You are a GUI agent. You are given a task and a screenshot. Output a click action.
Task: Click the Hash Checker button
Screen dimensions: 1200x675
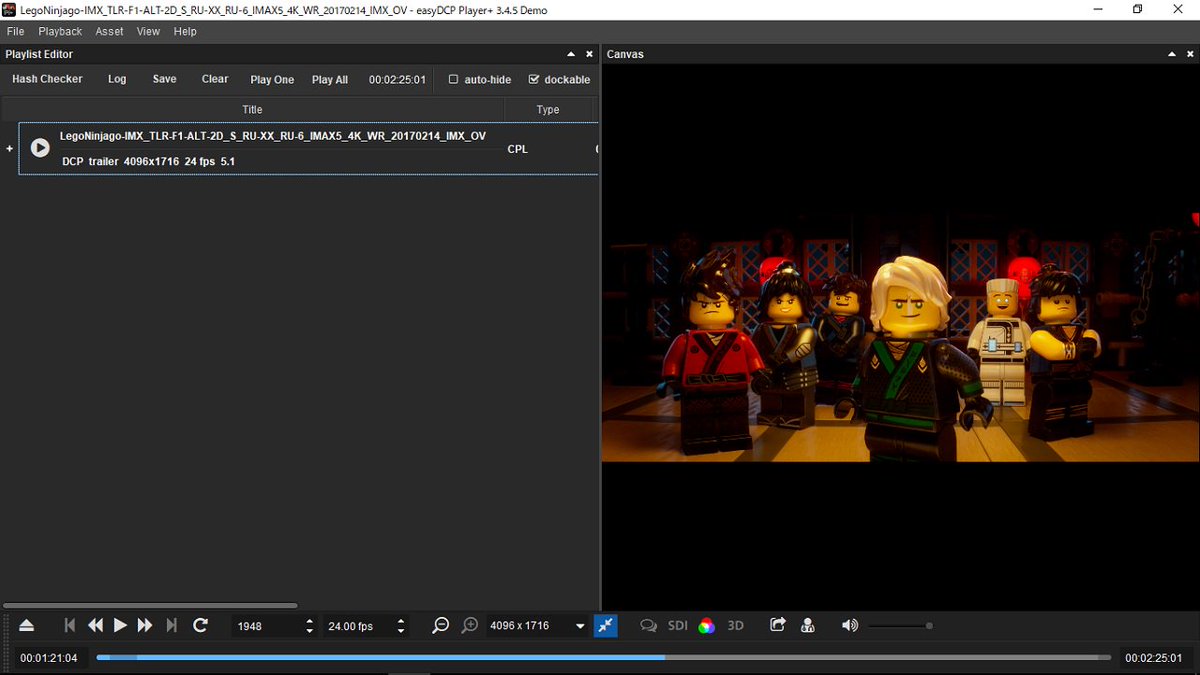[x=47, y=79]
